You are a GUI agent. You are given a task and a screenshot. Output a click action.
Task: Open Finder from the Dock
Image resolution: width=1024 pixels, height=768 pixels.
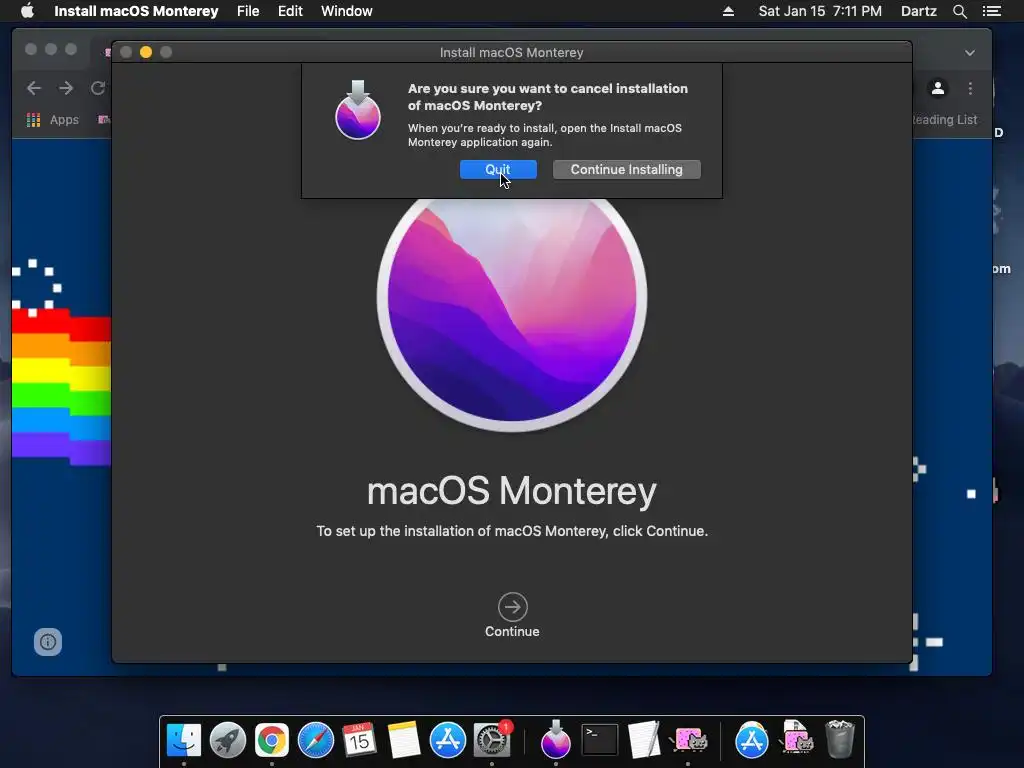click(184, 740)
